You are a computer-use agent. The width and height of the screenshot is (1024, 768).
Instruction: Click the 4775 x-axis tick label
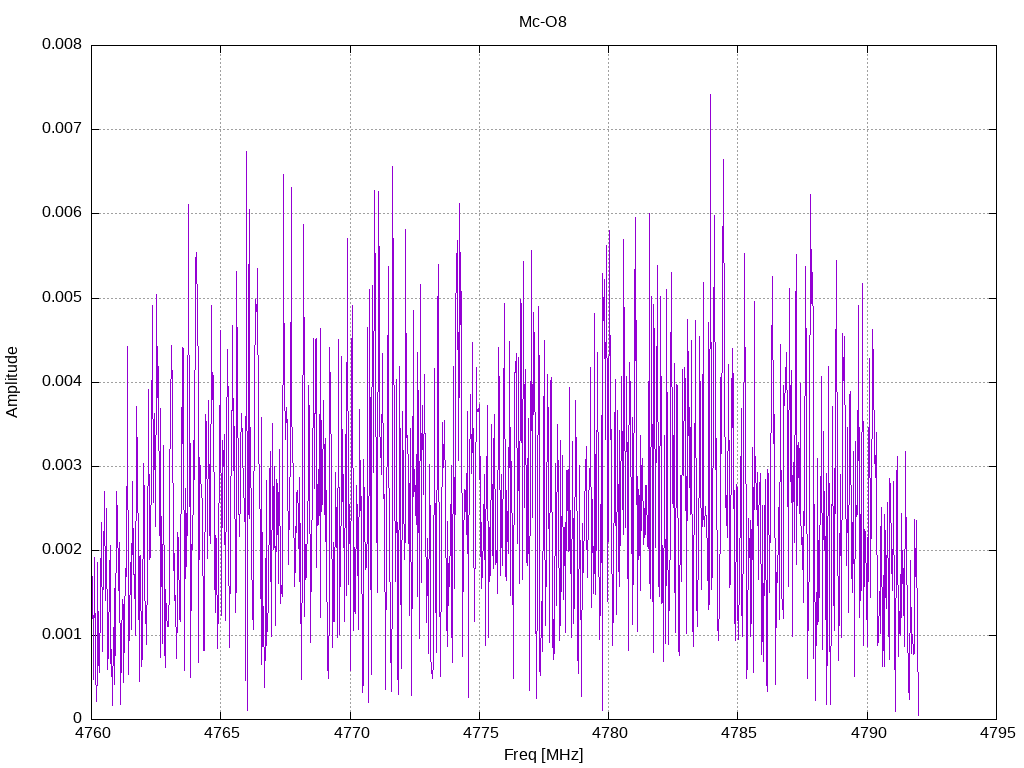click(x=481, y=733)
